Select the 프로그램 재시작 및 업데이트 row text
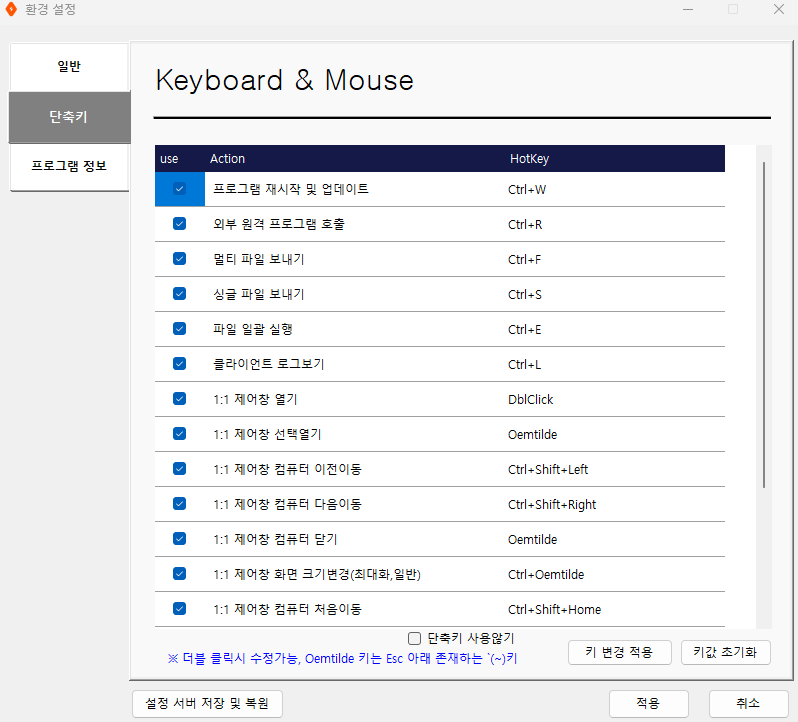 [x=291, y=189]
